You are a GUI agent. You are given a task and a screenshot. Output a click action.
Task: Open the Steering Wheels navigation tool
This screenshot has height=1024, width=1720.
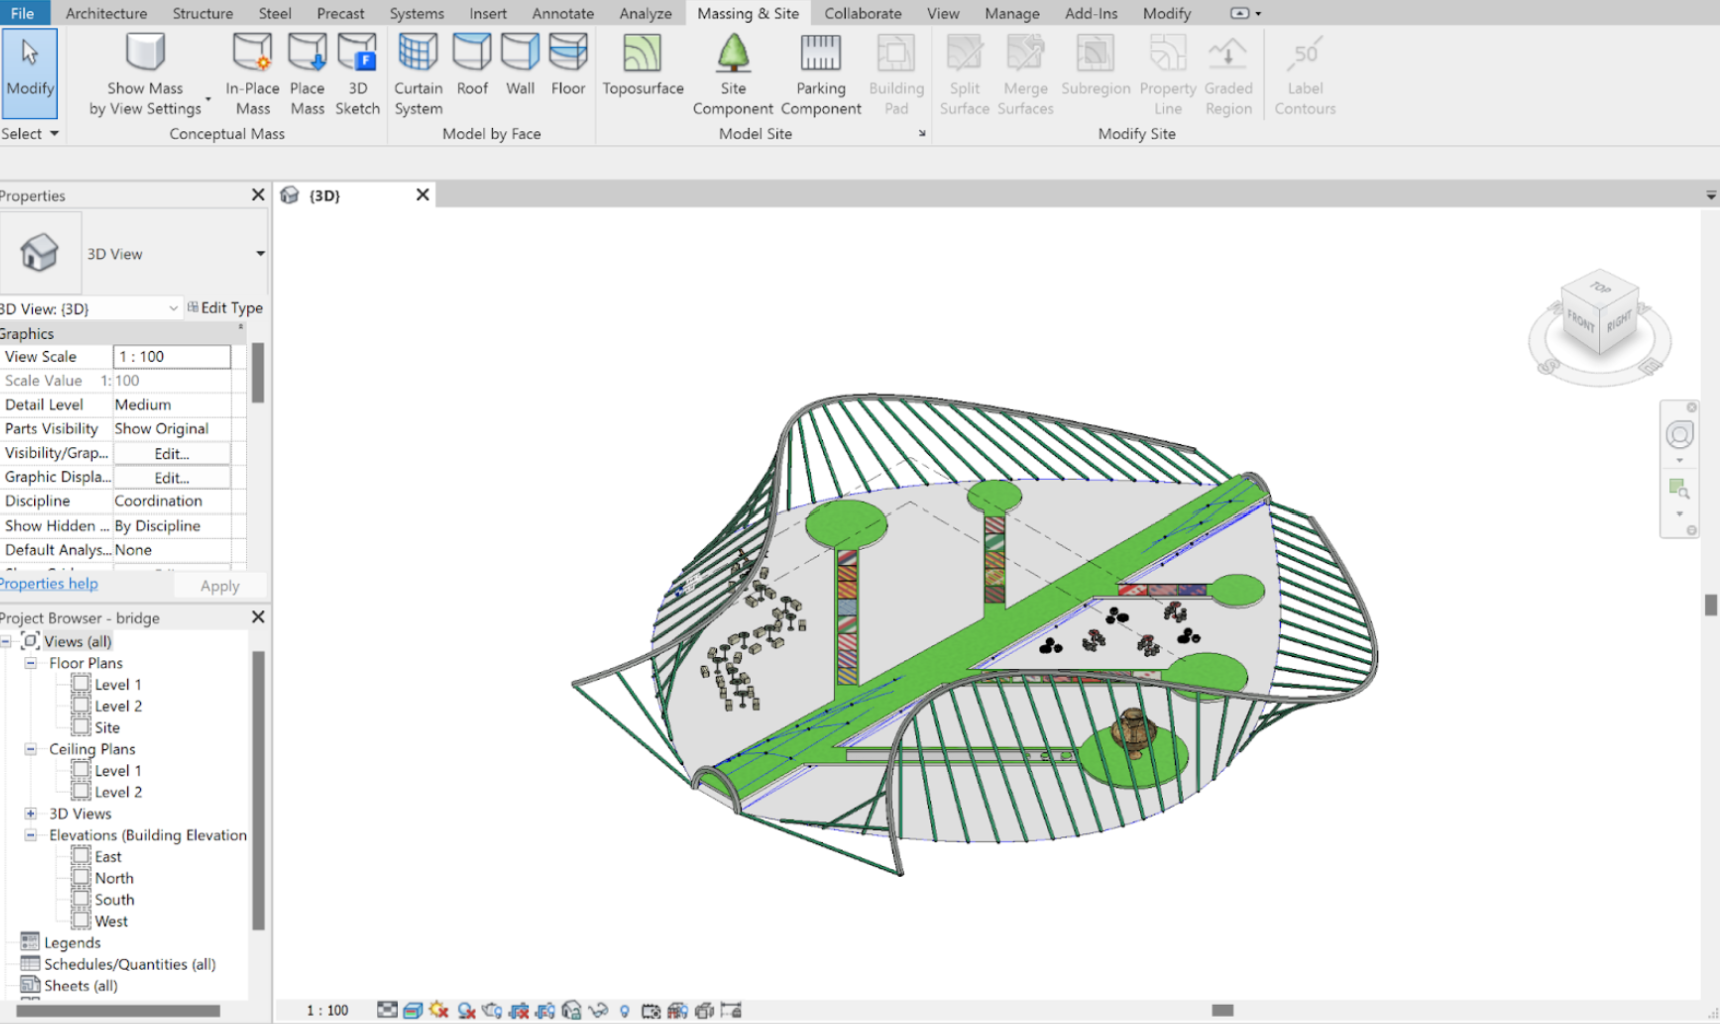click(x=1679, y=435)
